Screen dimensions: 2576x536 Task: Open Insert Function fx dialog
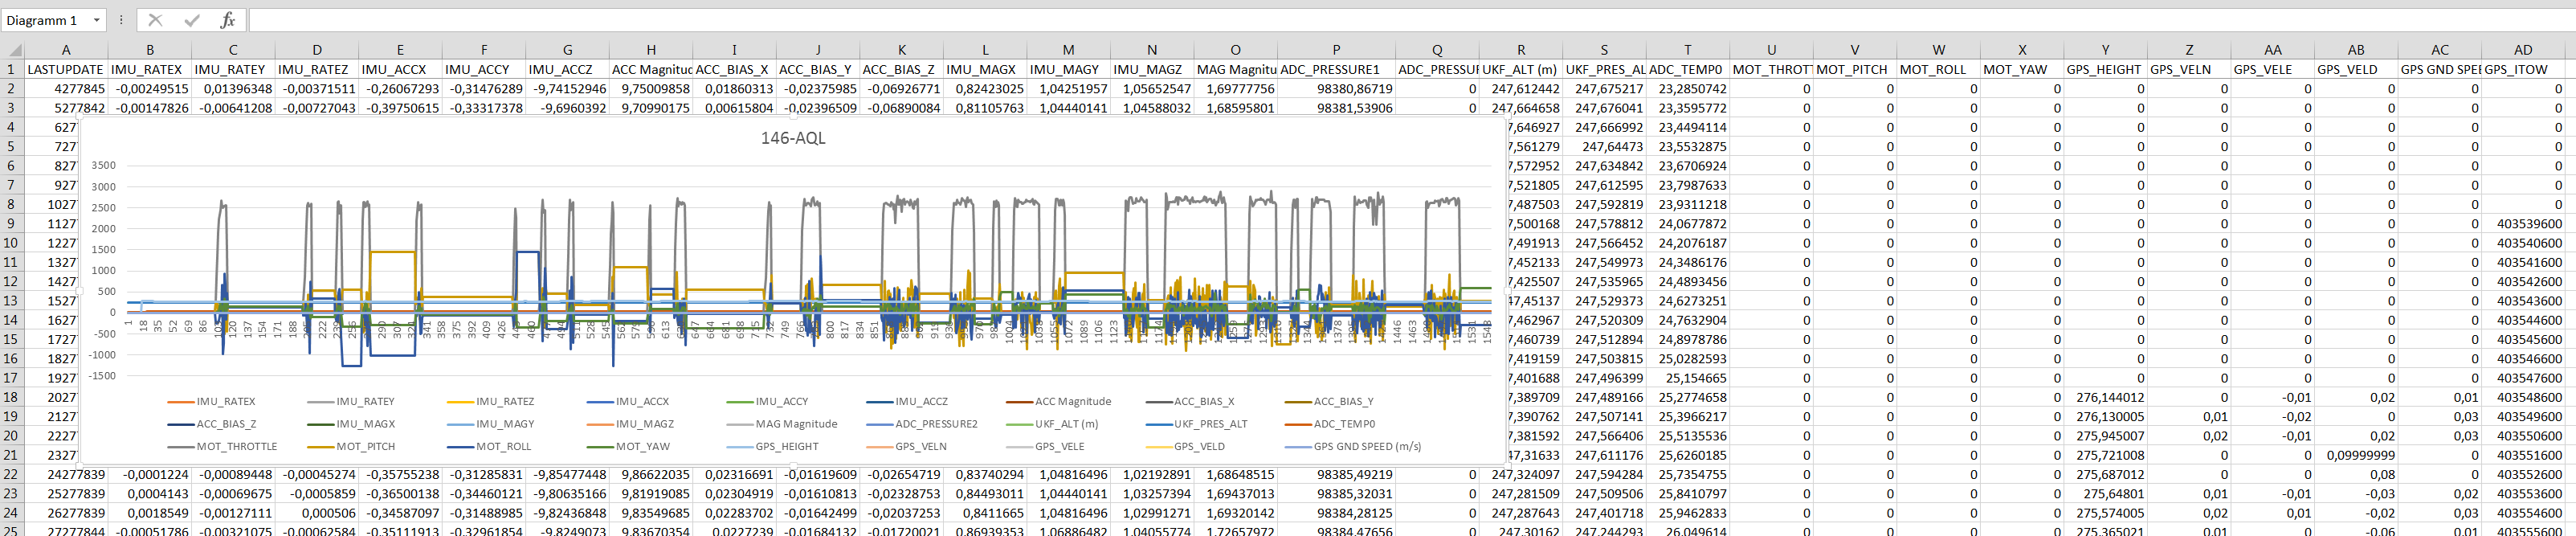[x=228, y=20]
